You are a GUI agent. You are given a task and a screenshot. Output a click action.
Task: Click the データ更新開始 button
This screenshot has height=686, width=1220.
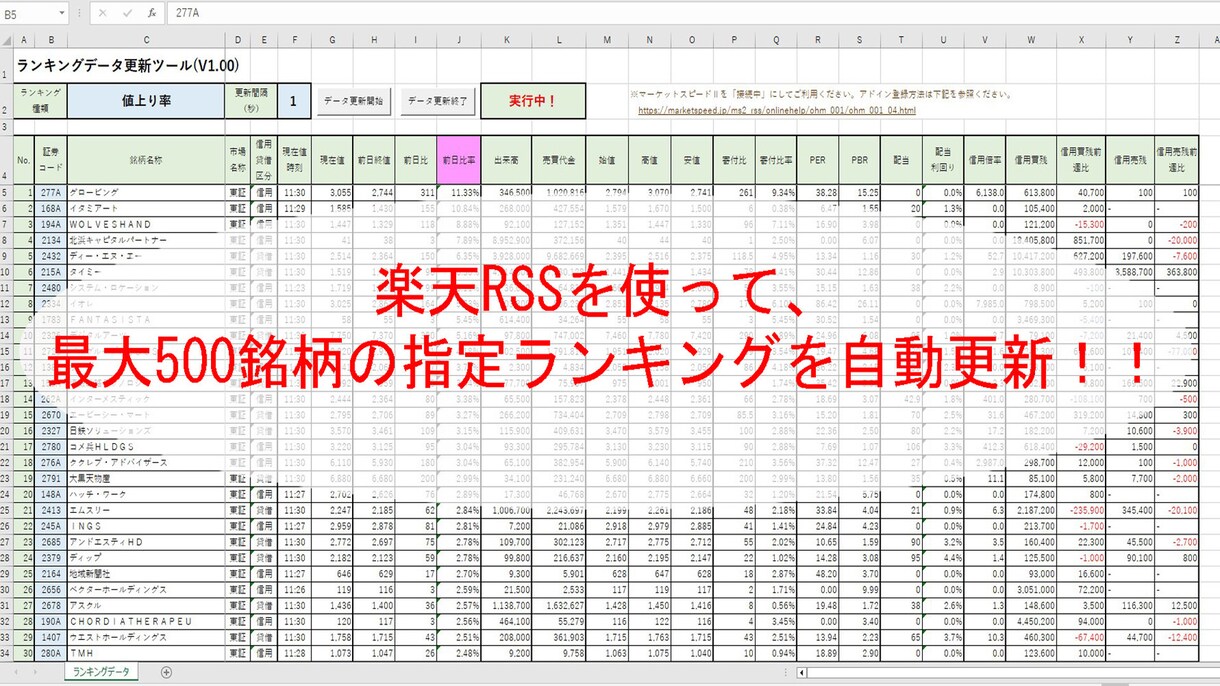coord(355,101)
